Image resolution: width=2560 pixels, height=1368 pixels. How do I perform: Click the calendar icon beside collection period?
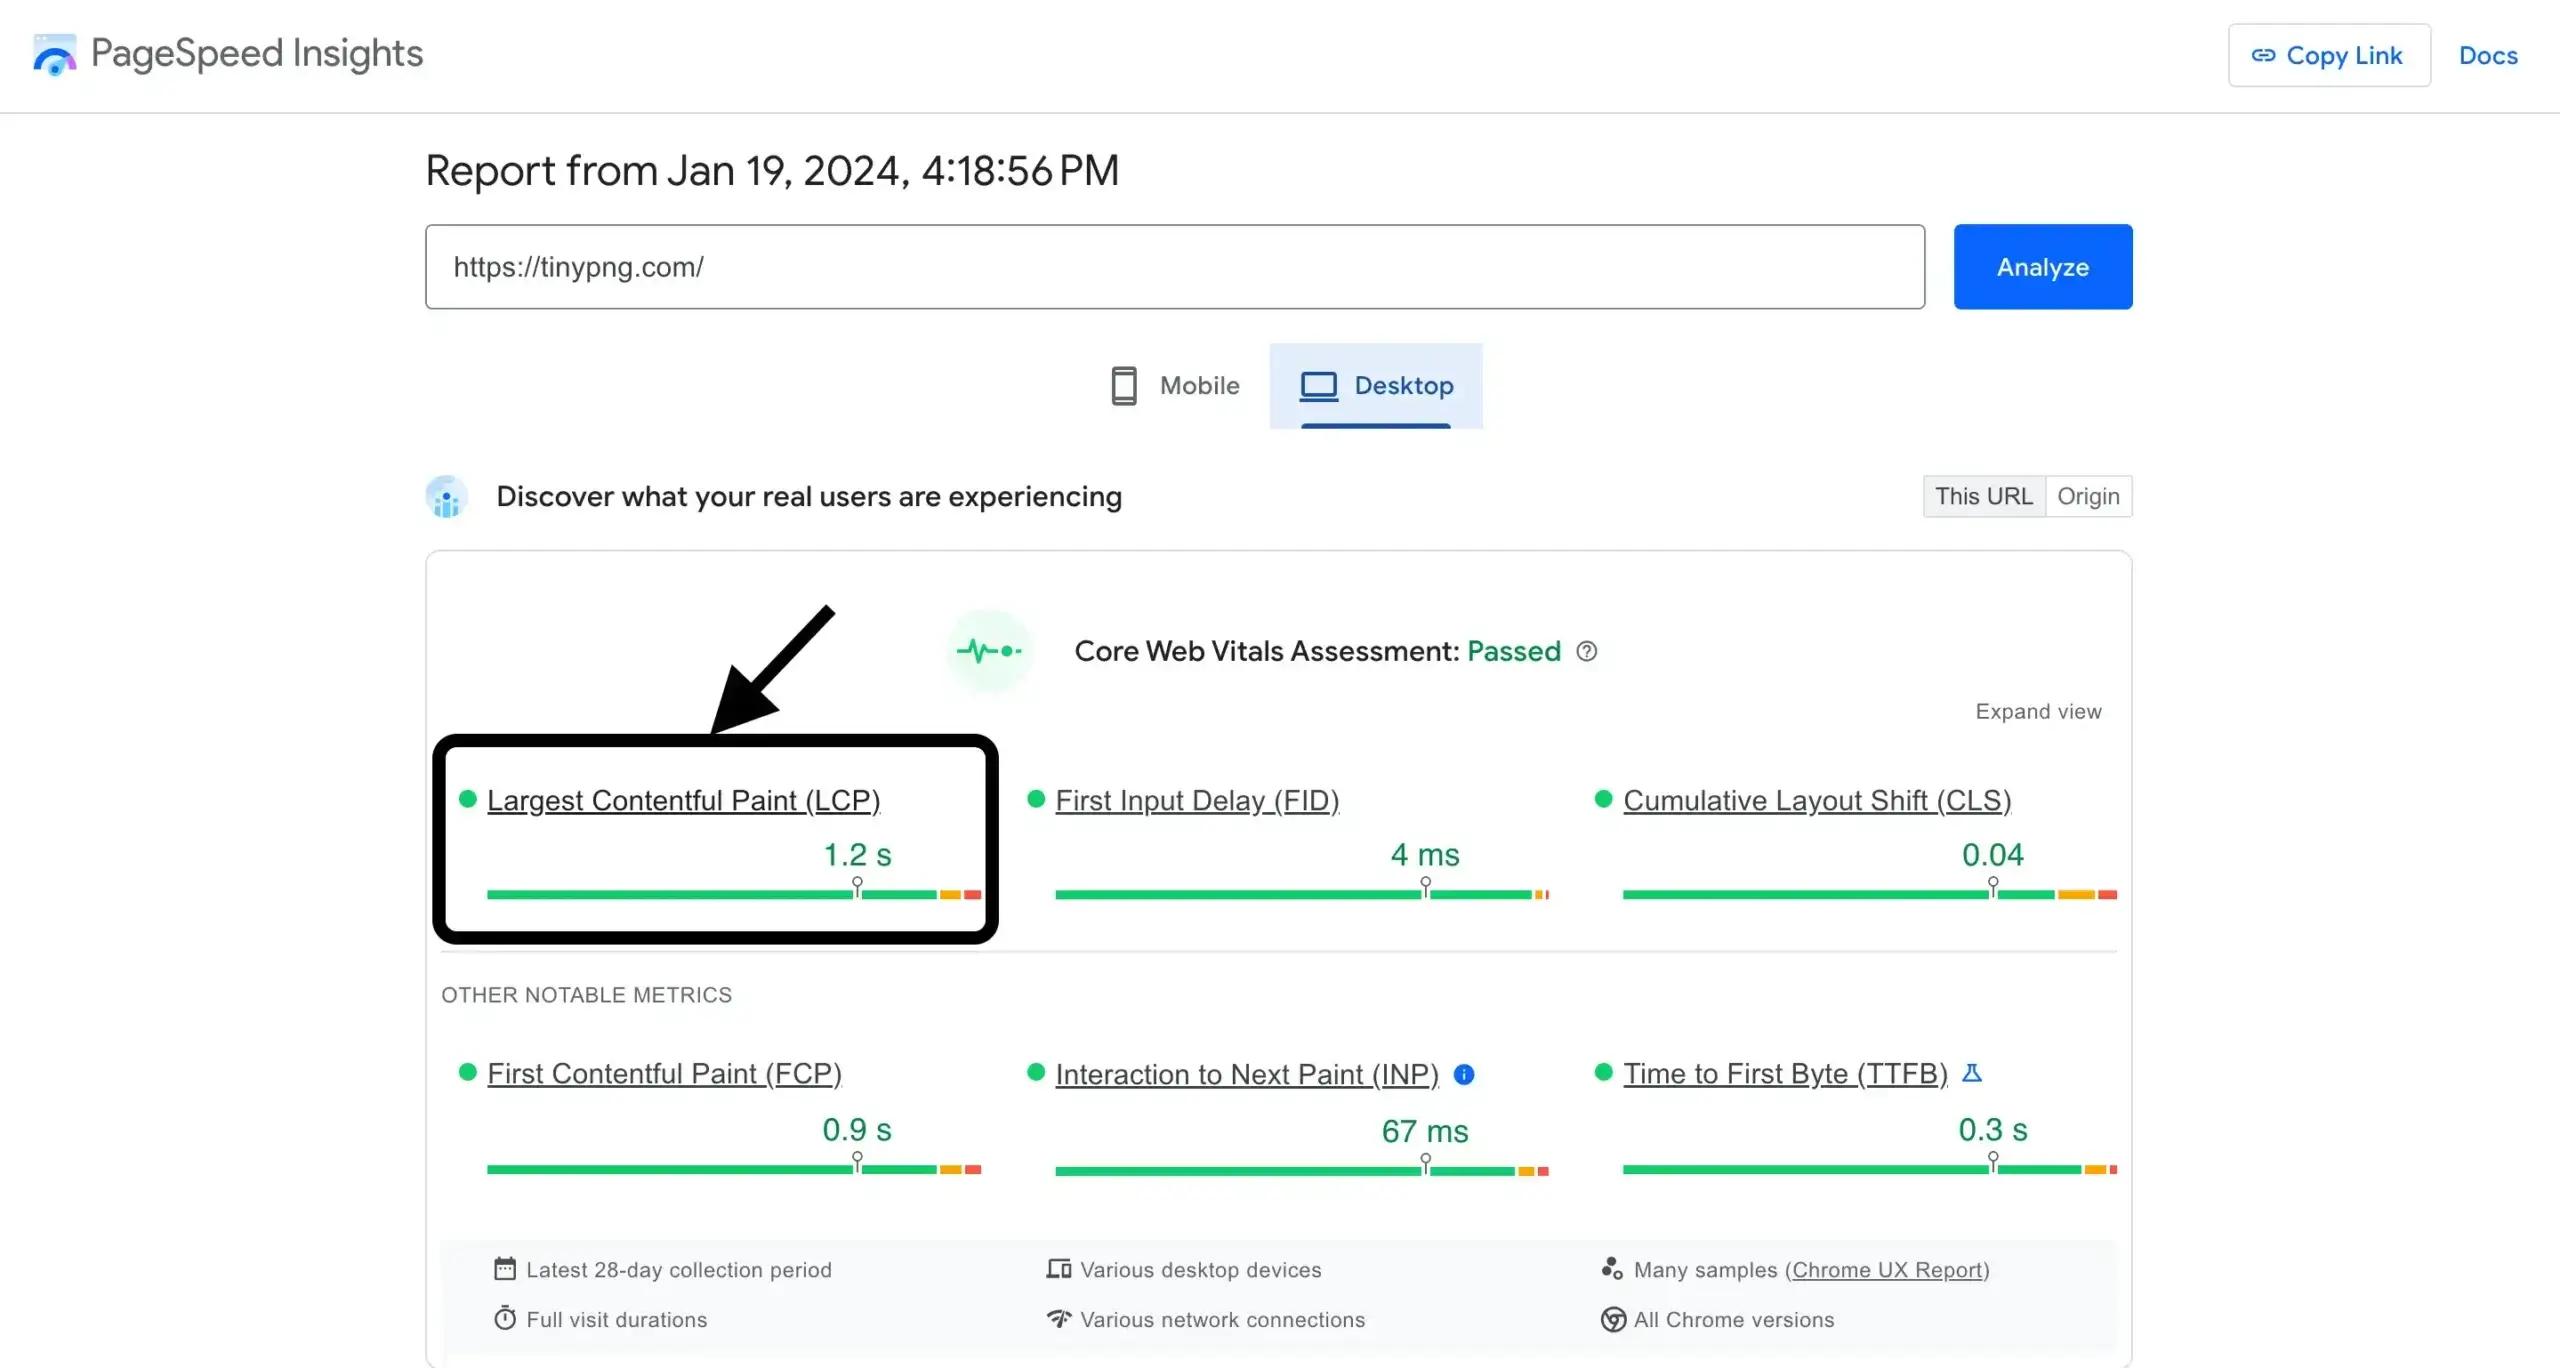pos(505,1269)
